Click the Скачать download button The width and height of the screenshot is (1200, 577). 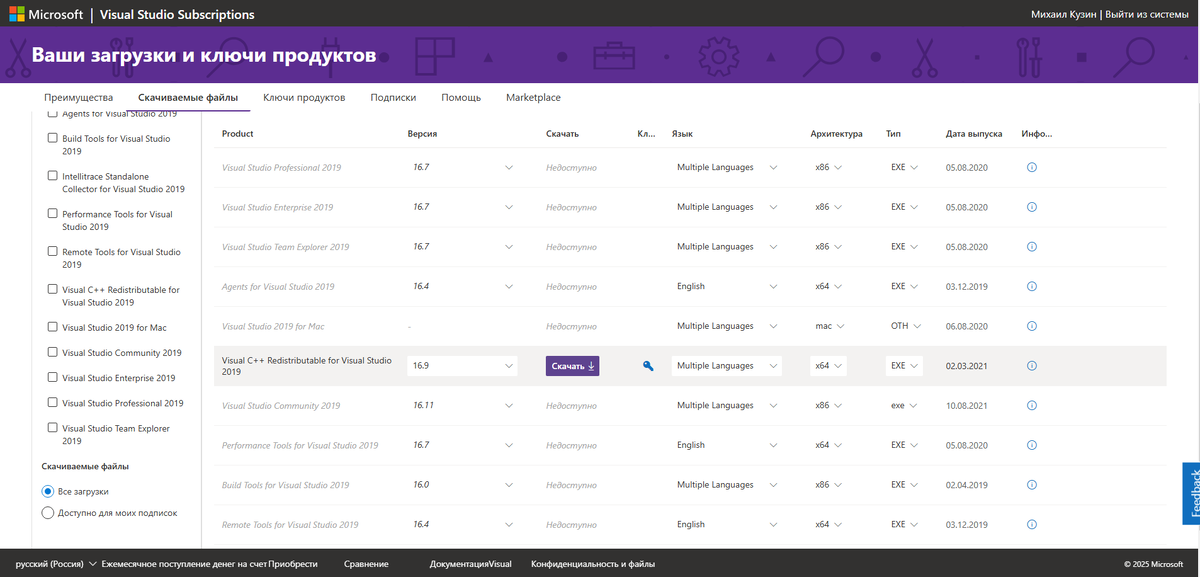coord(572,366)
